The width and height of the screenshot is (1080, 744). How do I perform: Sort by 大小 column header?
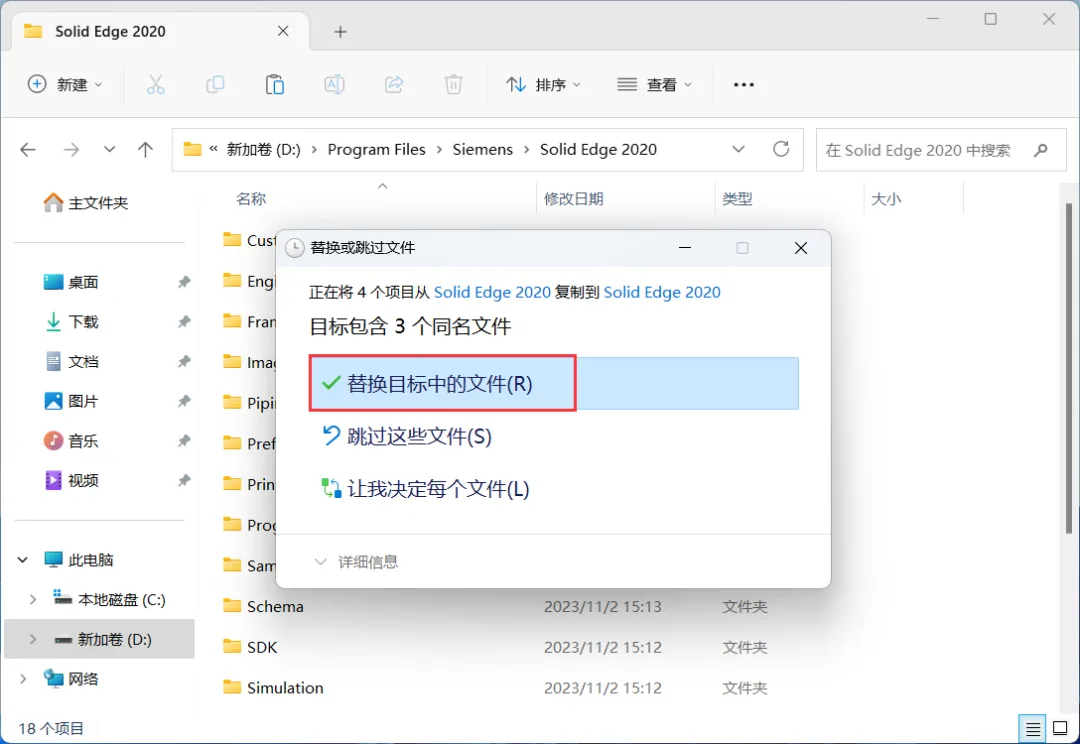point(886,199)
